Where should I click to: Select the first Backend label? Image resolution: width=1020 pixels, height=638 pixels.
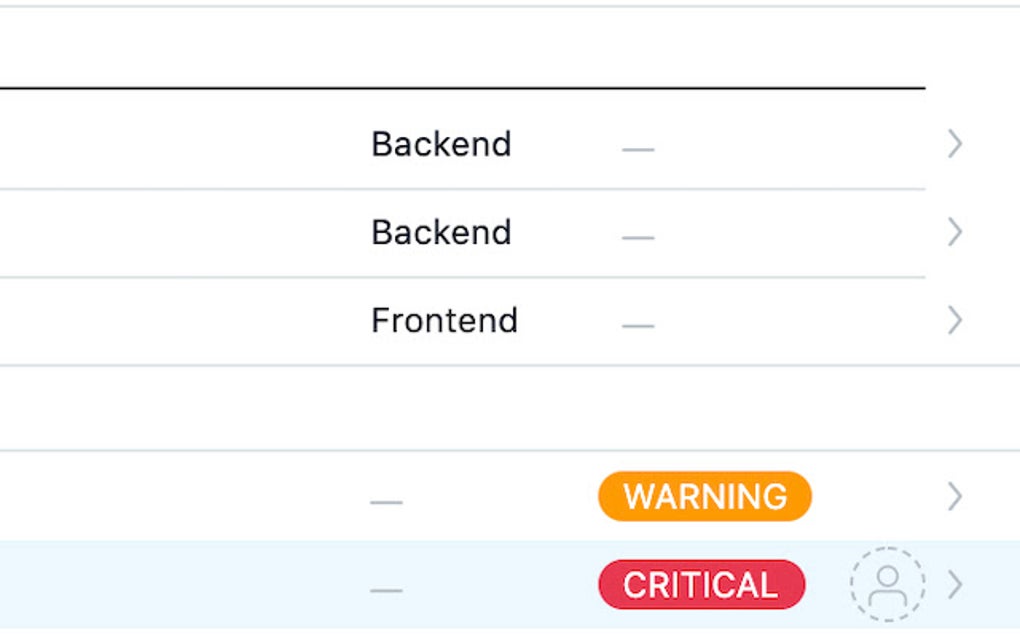[441, 145]
